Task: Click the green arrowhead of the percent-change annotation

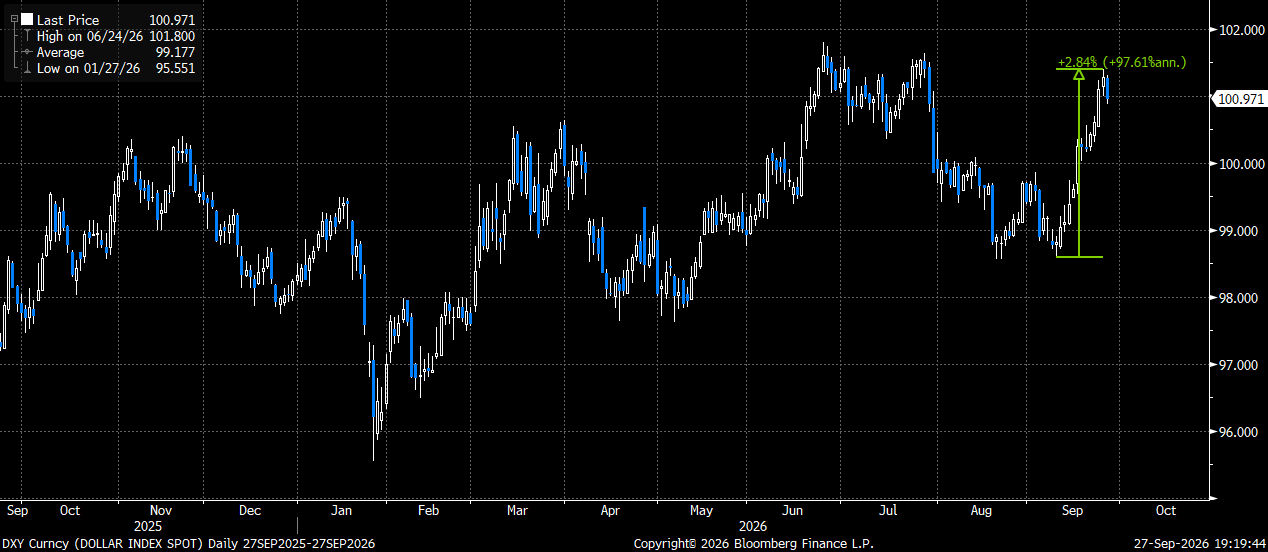Action: [1078, 73]
